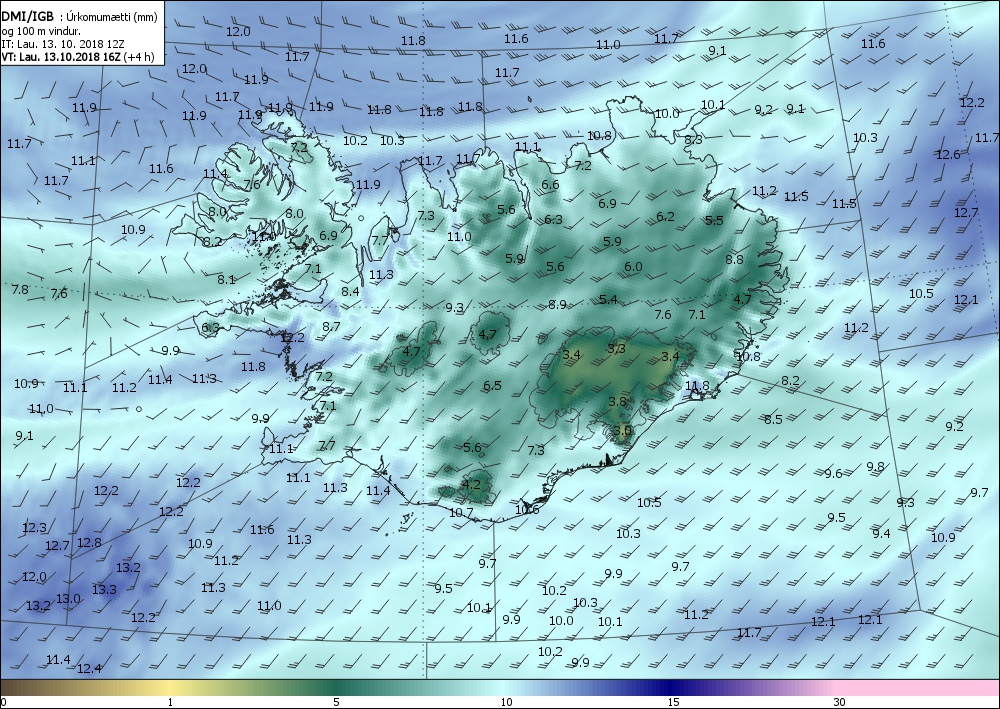Viewport: 1000px width, 709px height.
Task: Select the line "IT: Lau. 13. 10. 2018 12Z"
Action: (63, 43)
